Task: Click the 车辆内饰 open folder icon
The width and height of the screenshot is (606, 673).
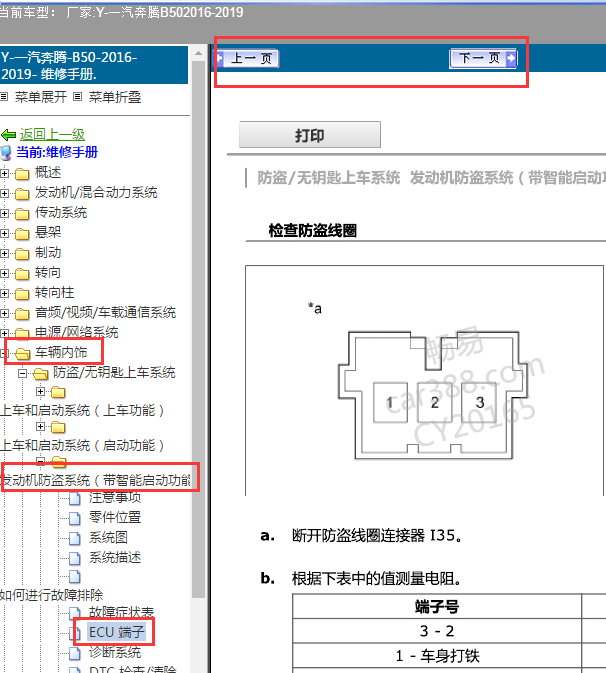Action: point(22,354)
